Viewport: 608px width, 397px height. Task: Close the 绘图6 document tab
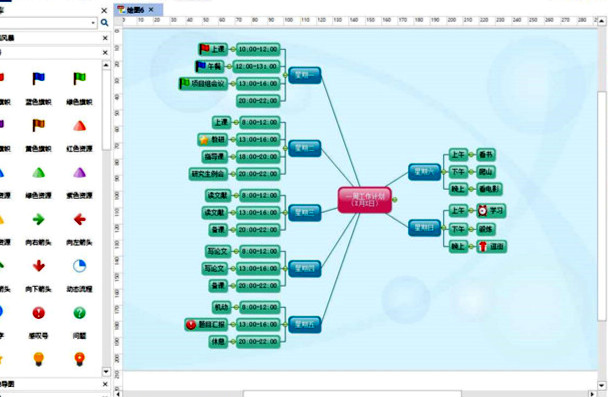pos(151,9)
